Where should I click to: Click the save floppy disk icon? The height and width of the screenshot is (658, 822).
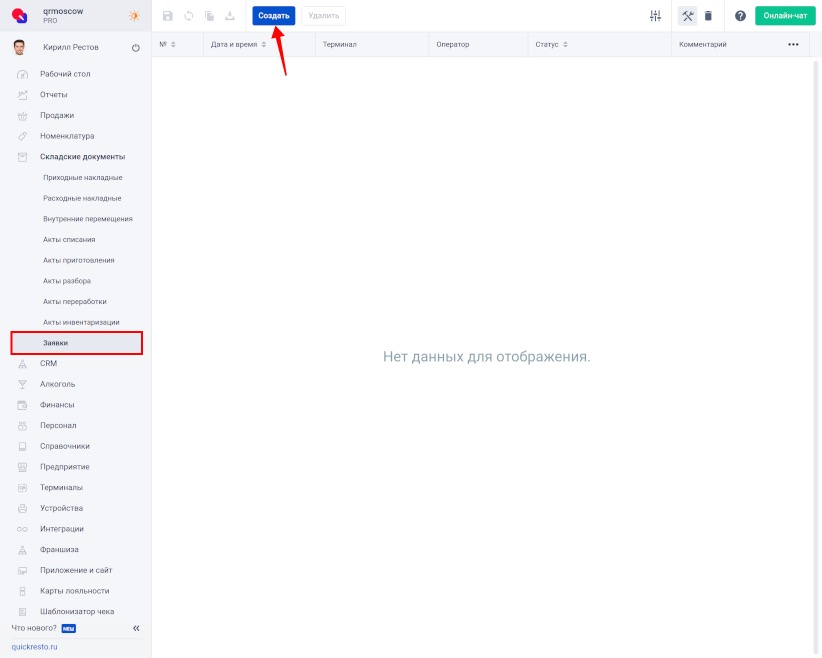[x=168, y=16]
